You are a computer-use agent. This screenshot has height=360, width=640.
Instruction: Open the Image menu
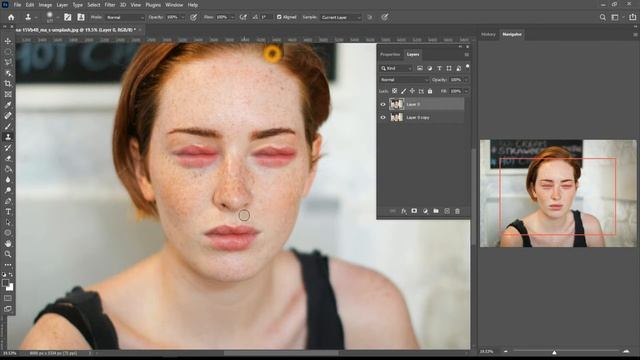pyautogui.click(x=45, y=5)
